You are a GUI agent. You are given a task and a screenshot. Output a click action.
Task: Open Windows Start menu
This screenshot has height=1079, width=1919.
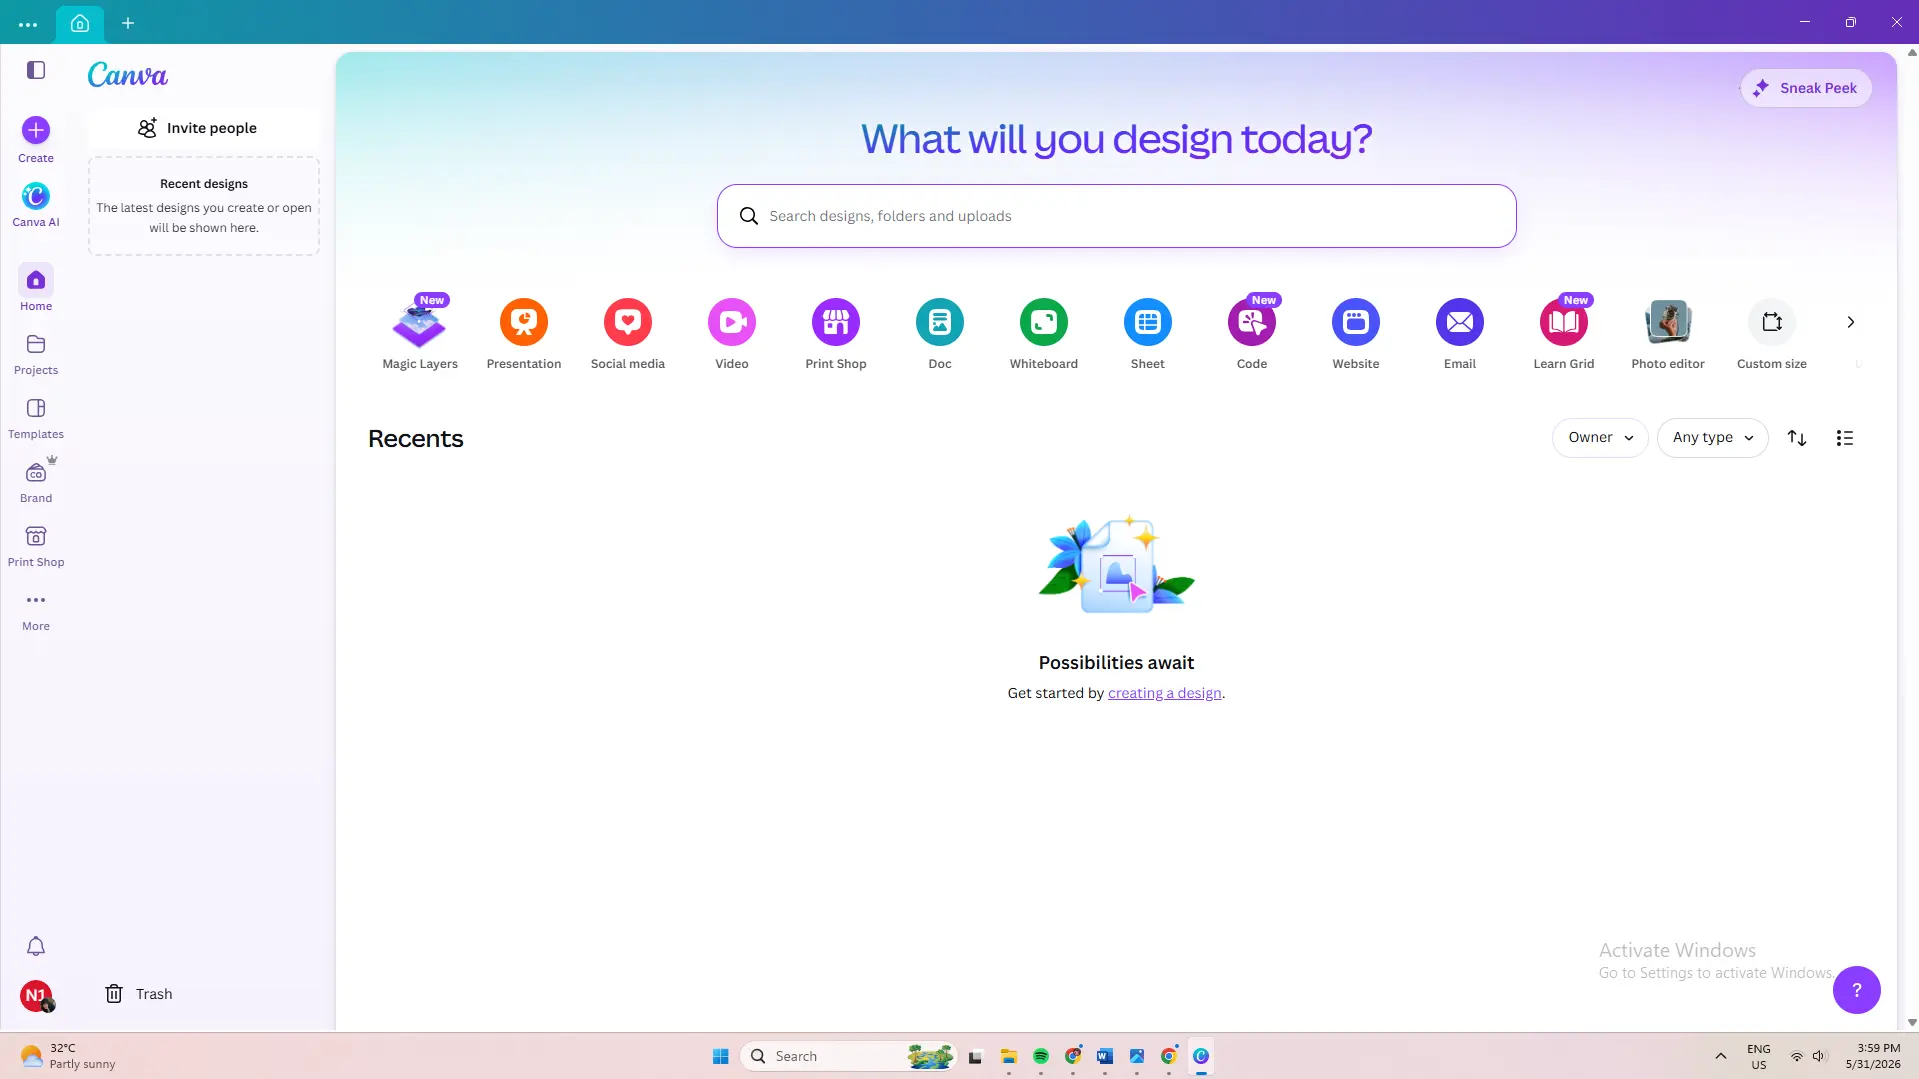click(x=720, y=1056)
